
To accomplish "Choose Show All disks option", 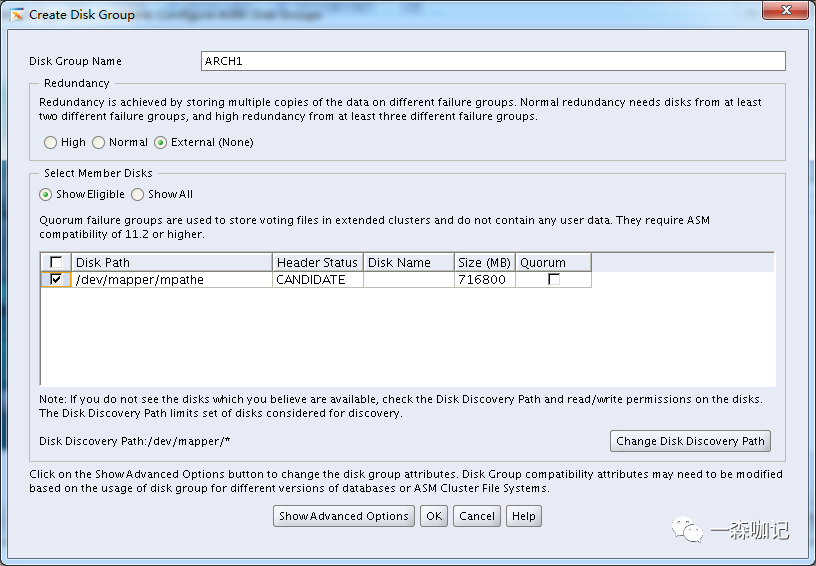I will pos(137,195).
